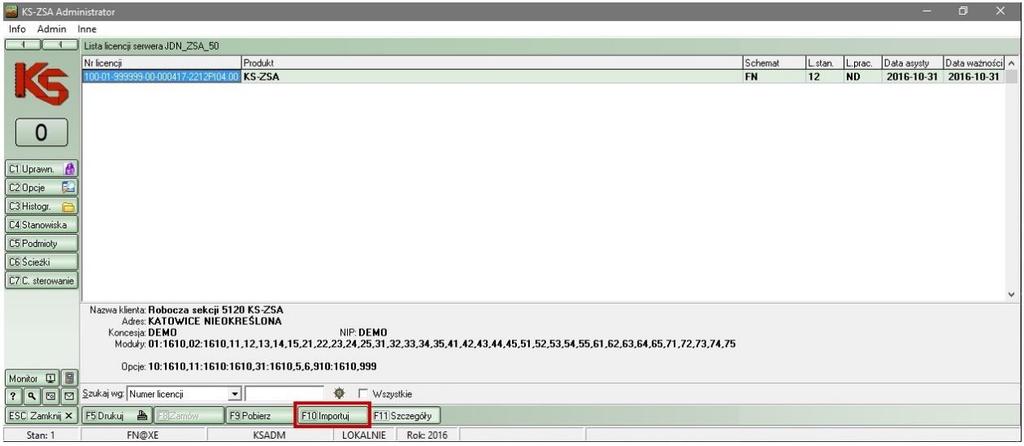
Task: Toggle the Wszystkie checkbox
Action: tap(363, 394)
